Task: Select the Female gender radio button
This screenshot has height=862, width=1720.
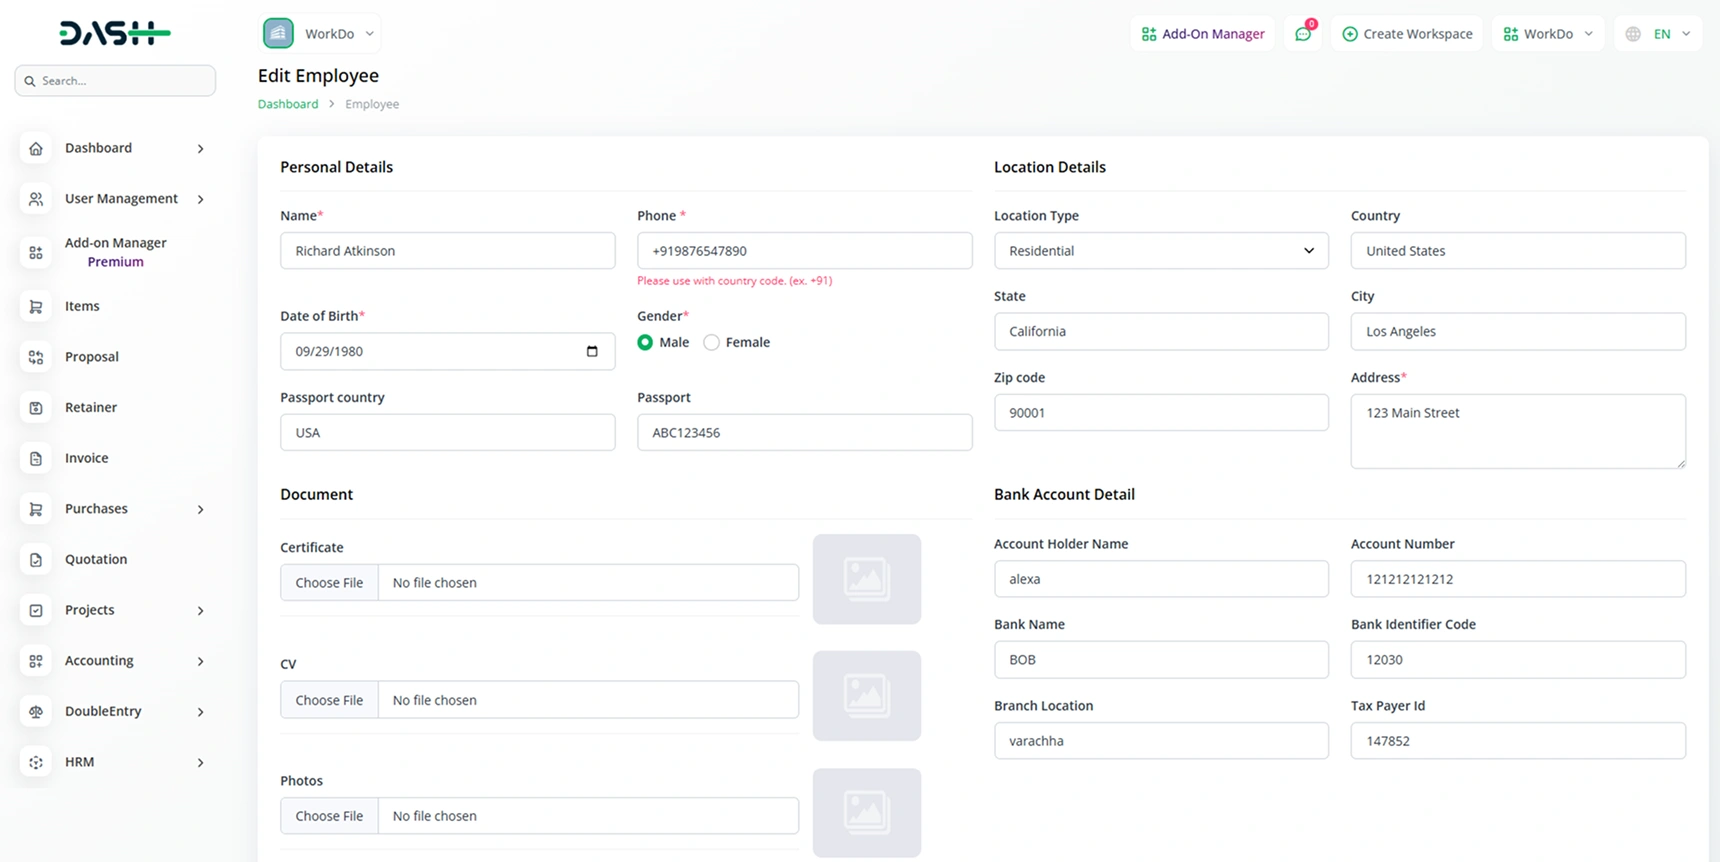Action: (711, 343)
